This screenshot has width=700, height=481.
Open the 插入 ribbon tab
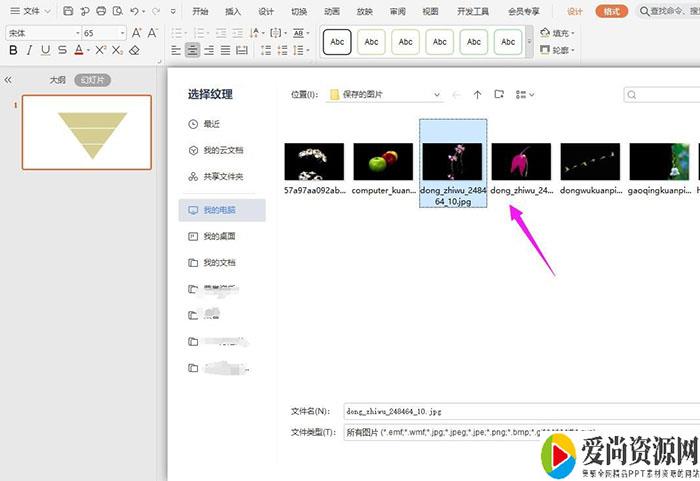click(233, 12)
